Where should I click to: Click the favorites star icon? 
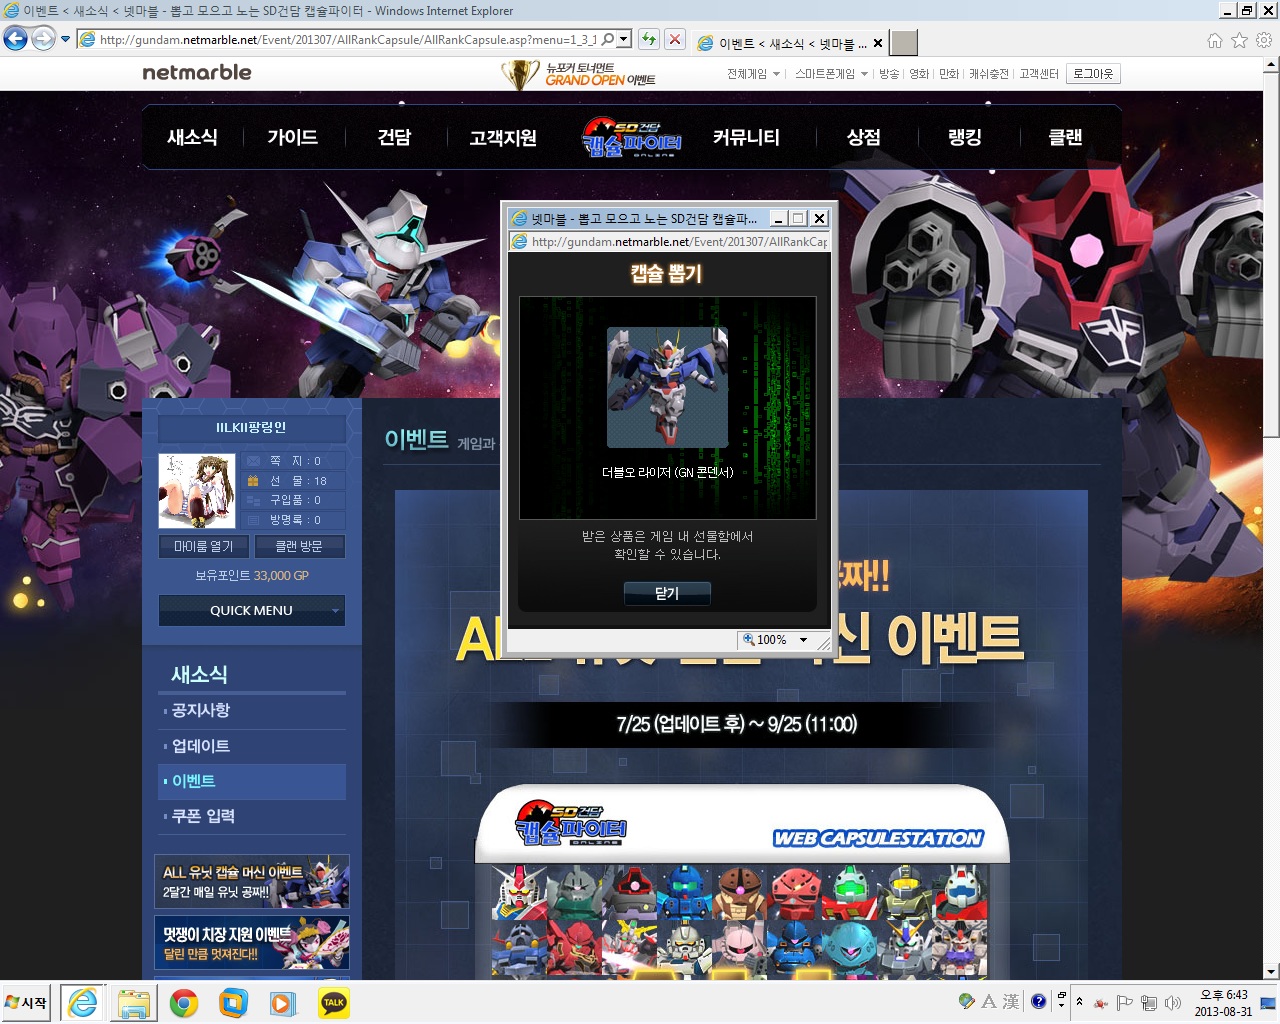click(x=1239, y=40)
